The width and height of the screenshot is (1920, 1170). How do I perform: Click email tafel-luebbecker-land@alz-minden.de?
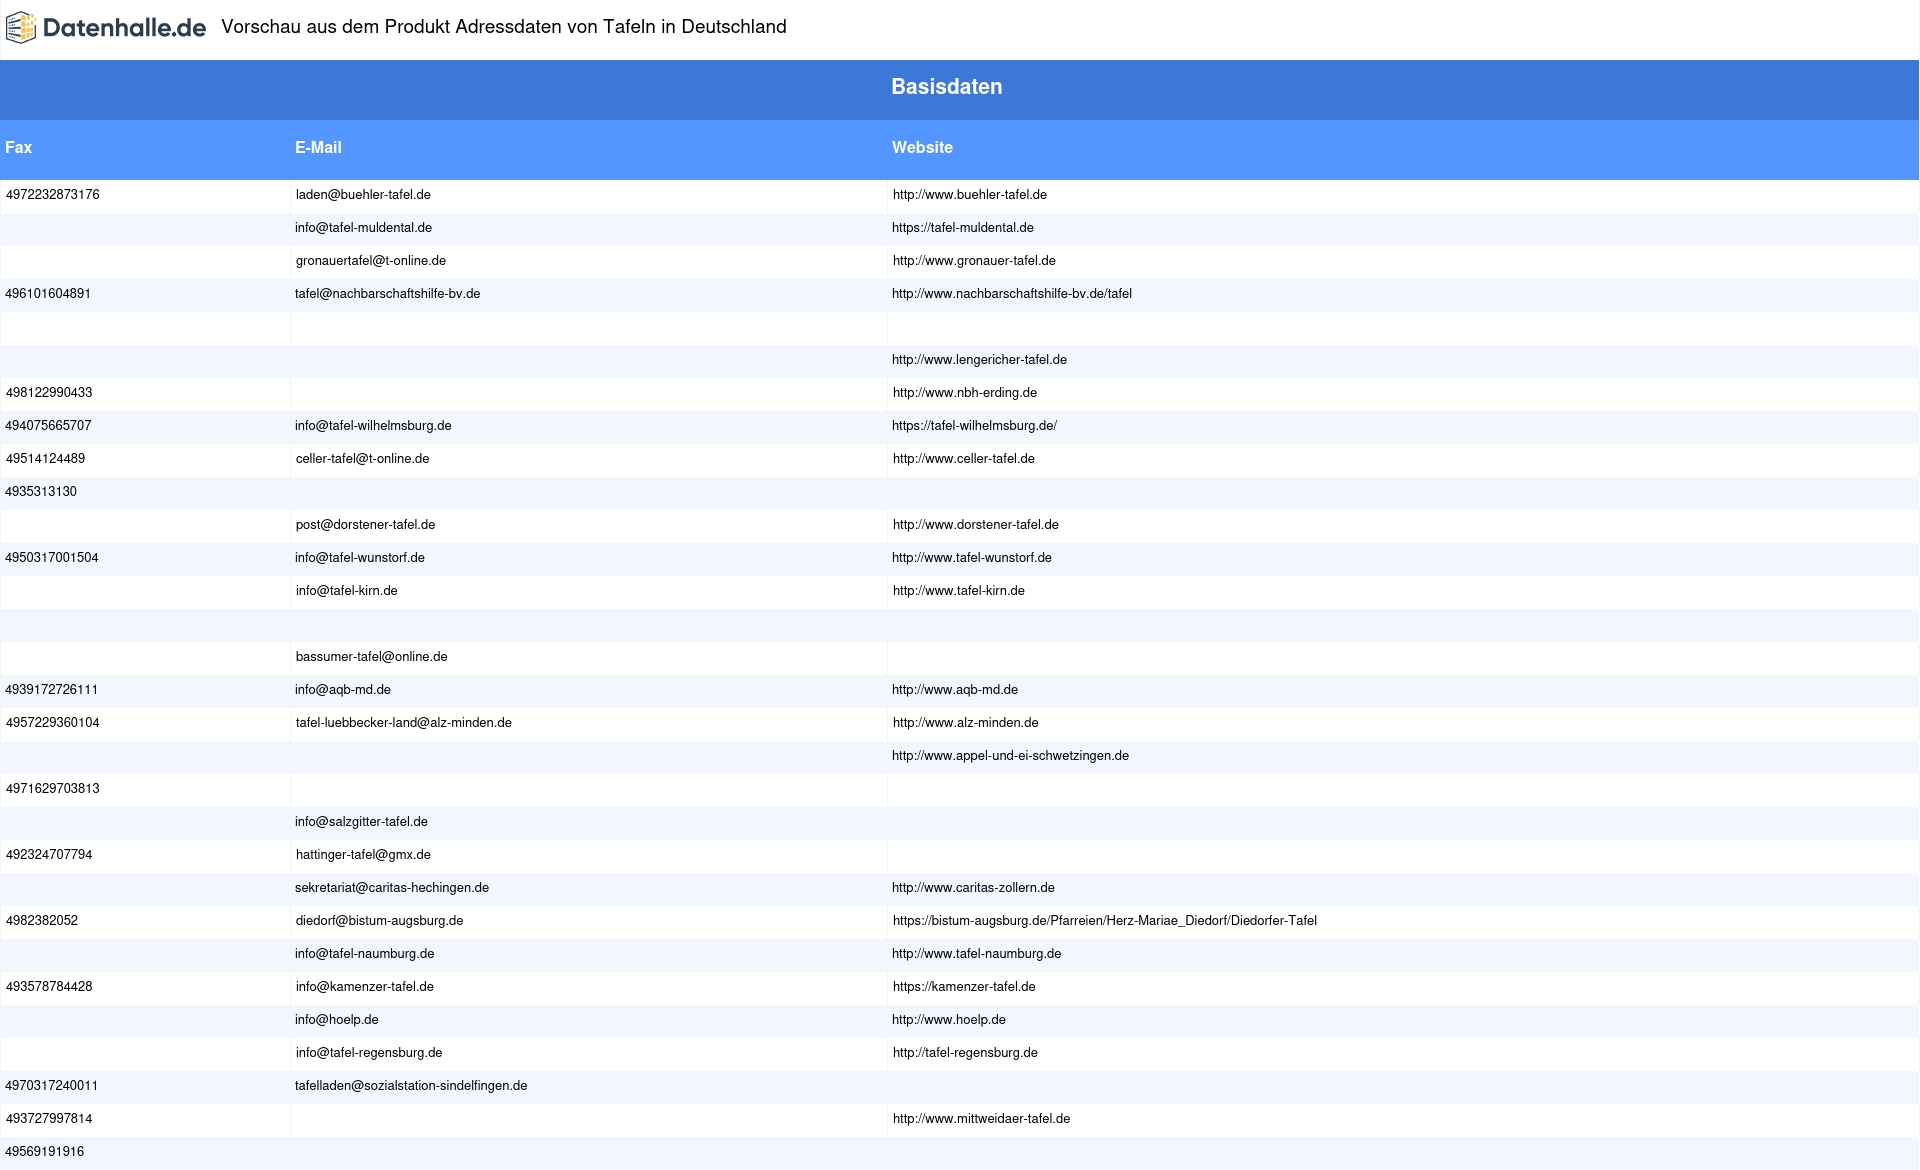[x=403, y=723]
